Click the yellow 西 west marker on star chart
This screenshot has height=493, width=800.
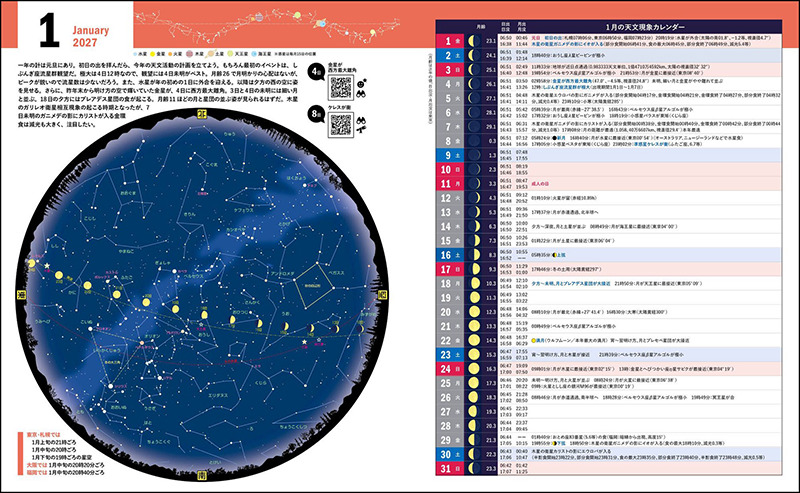pyautogui.click(x=382, y=294)
